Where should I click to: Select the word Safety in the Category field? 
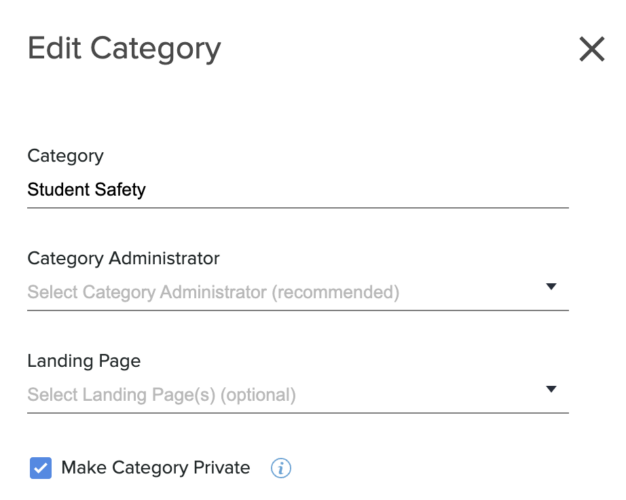pos(119,190)
